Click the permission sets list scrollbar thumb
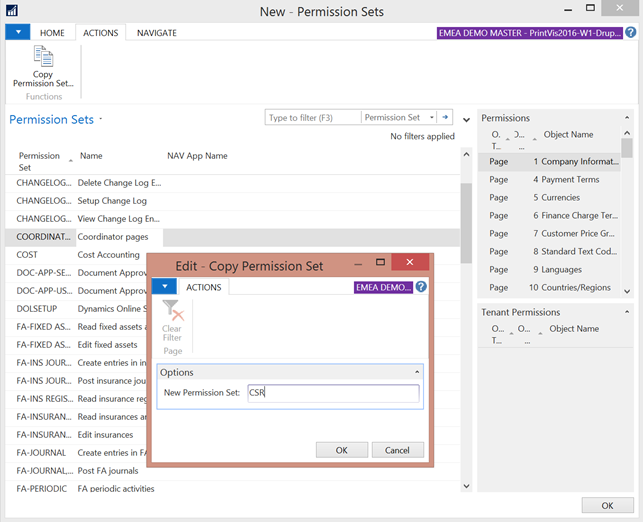The height and width of the screenshot is (522, 643). (466, 223)
